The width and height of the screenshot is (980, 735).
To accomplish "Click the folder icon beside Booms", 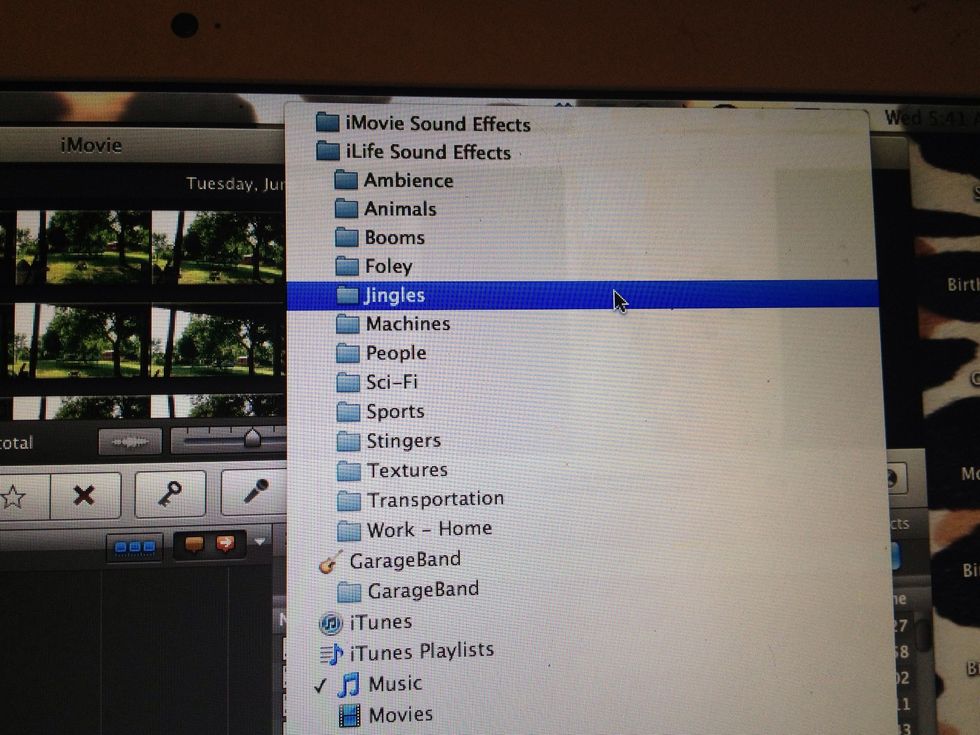I will tap(346, 237).
